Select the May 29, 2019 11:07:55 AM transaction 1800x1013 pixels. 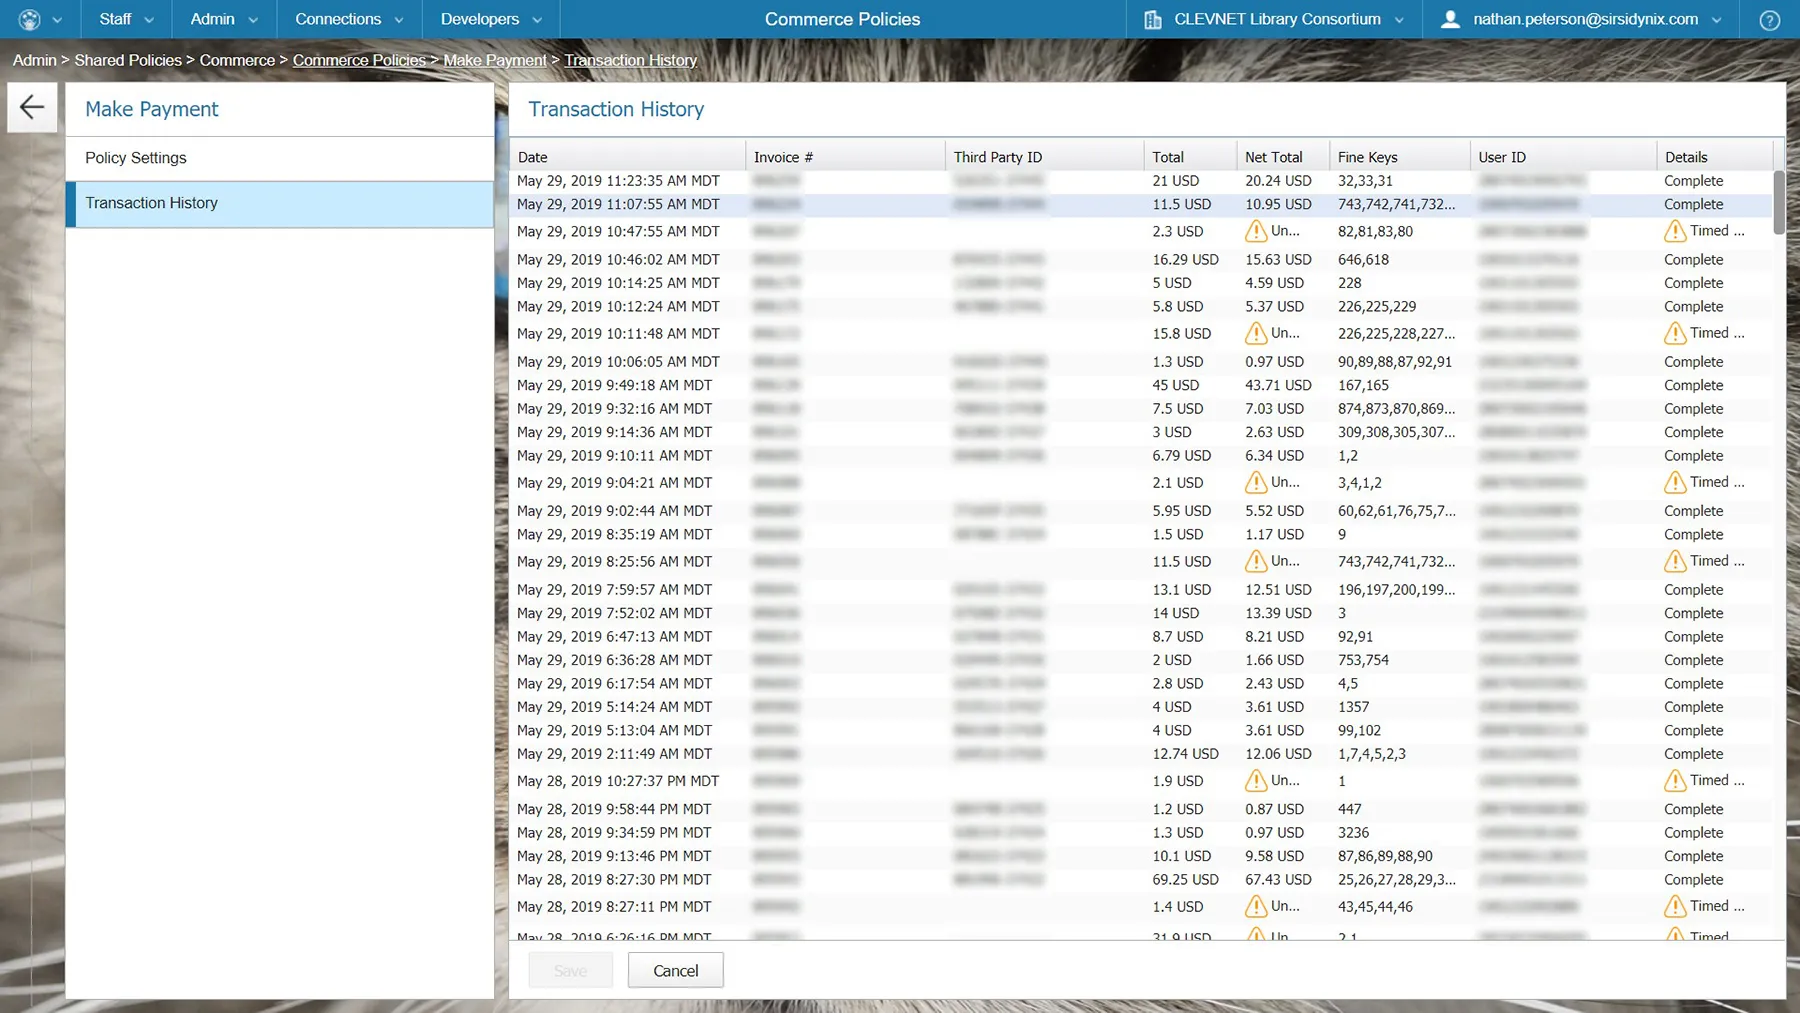tap(1141, 204)
